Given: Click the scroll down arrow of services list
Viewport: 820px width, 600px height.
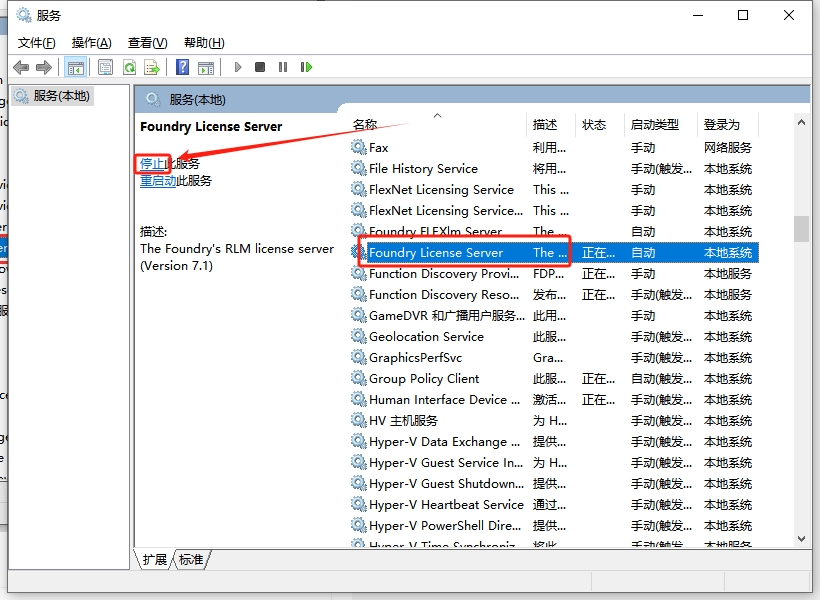Looking at the screenshot, I should pyautogui.click(x=801, y=539).
